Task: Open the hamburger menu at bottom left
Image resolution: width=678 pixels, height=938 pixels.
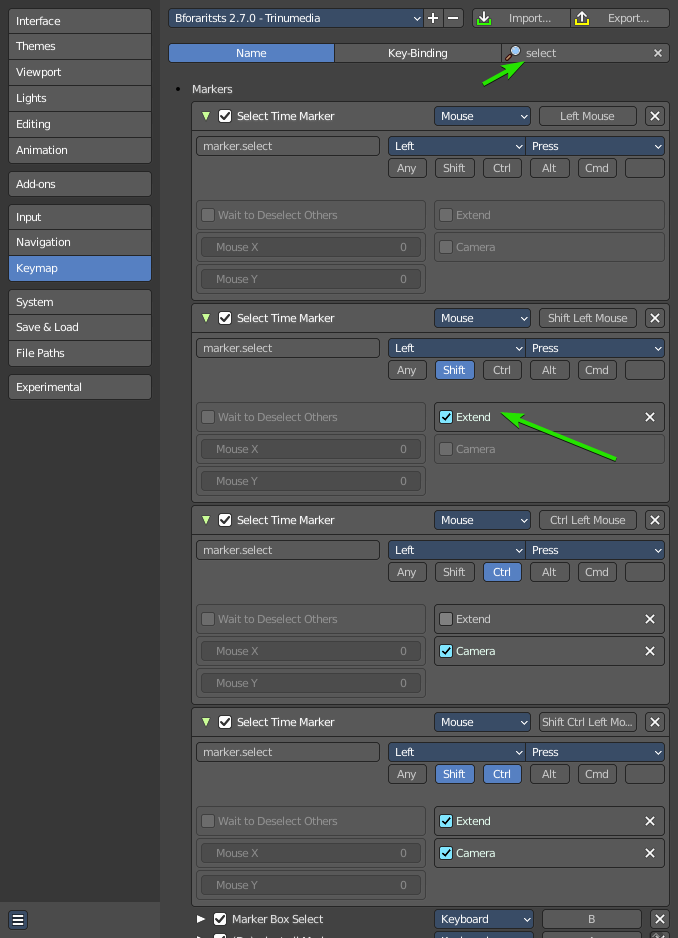Action: point(18,919)
